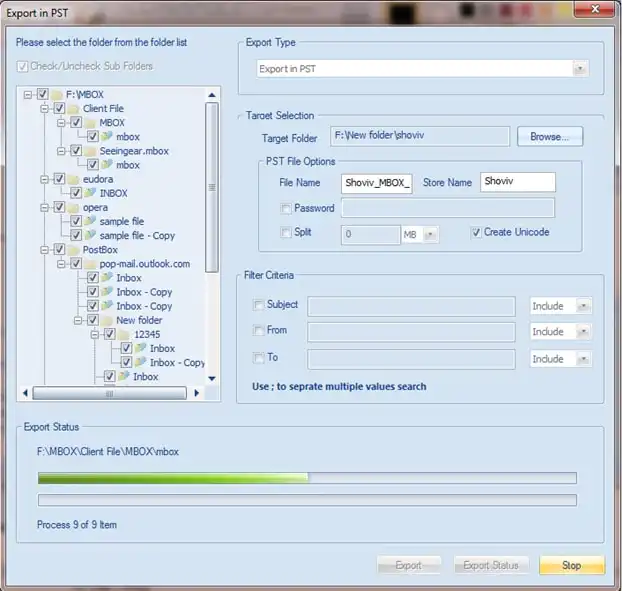Click the pop-mail.outlook.com folder icon
The height and width of the screenshot is (591, 622).
pos(91,264)
